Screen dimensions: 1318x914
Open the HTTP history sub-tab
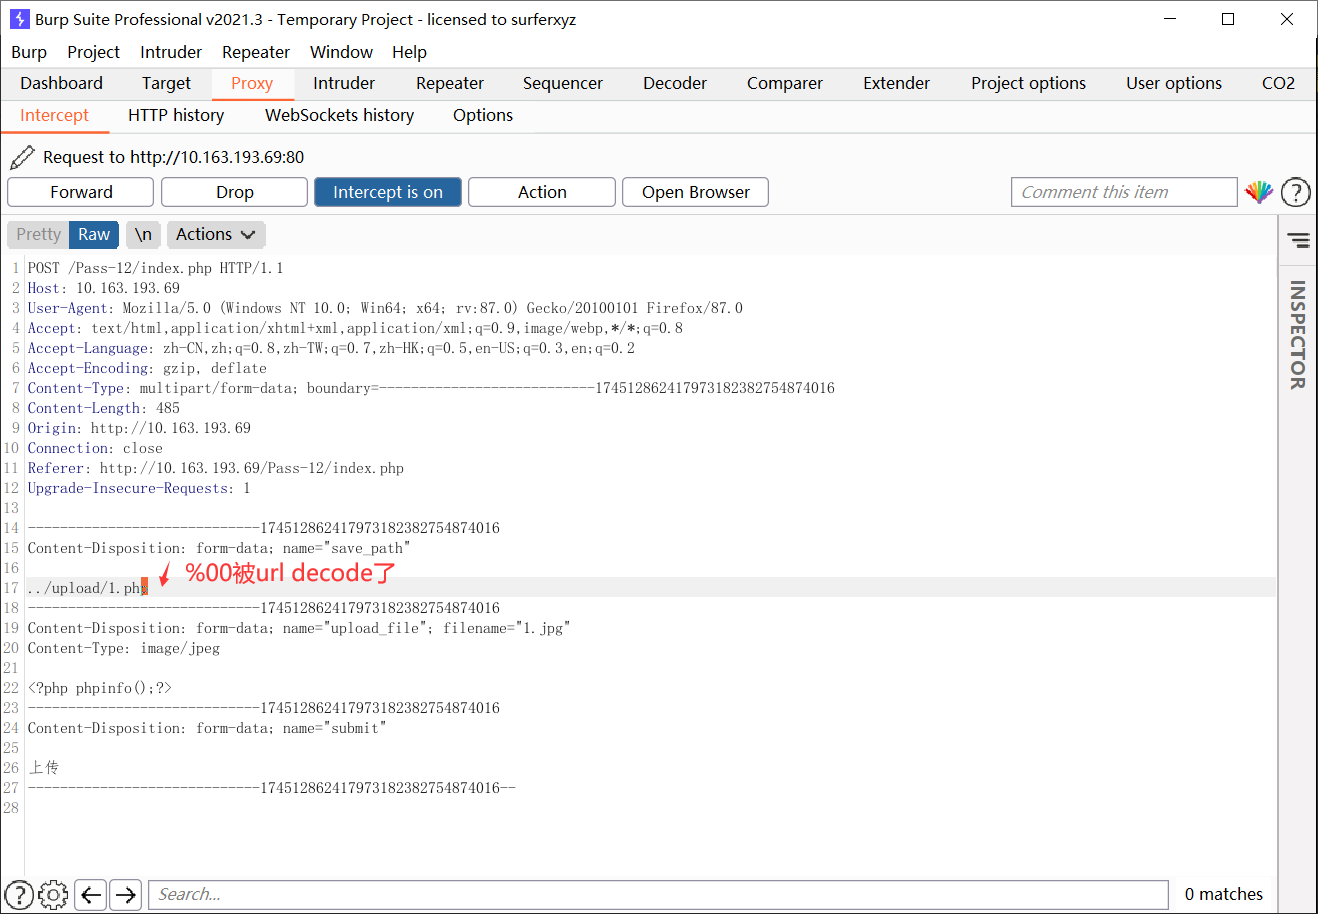pos(176,115)
